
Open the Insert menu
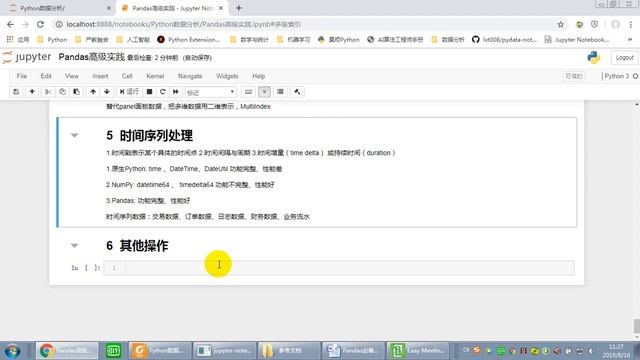point(100,76)
